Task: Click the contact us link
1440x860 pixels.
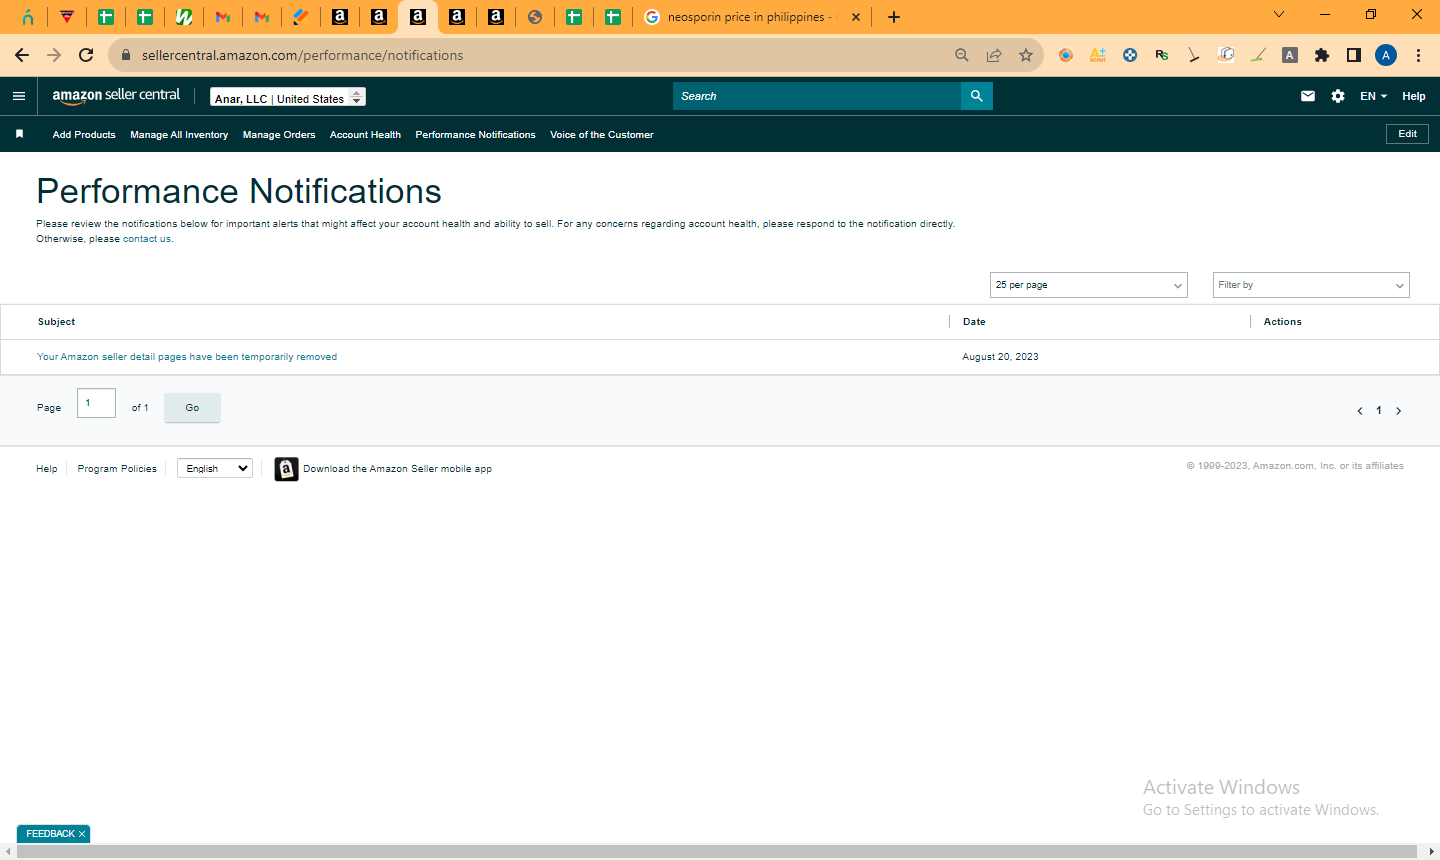Action: click(147, 239)
